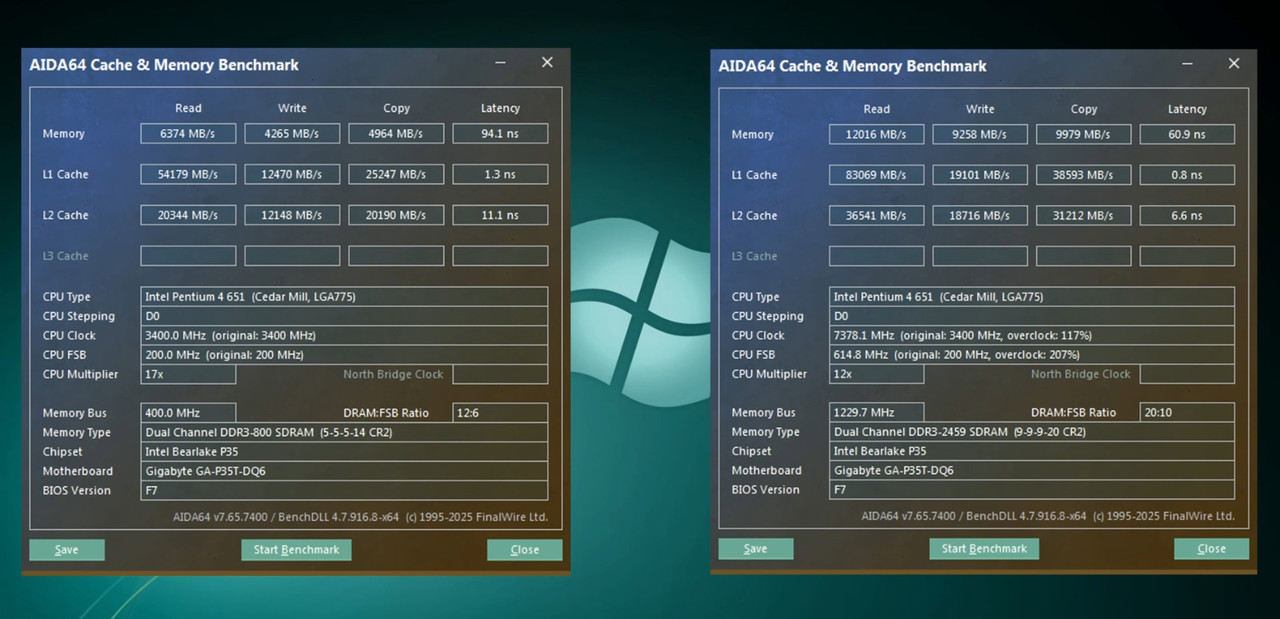Viewport: 1280px width, 619px height.
Task: Select CPU Multiplier field showing 17x
Action: pos(188,374)
